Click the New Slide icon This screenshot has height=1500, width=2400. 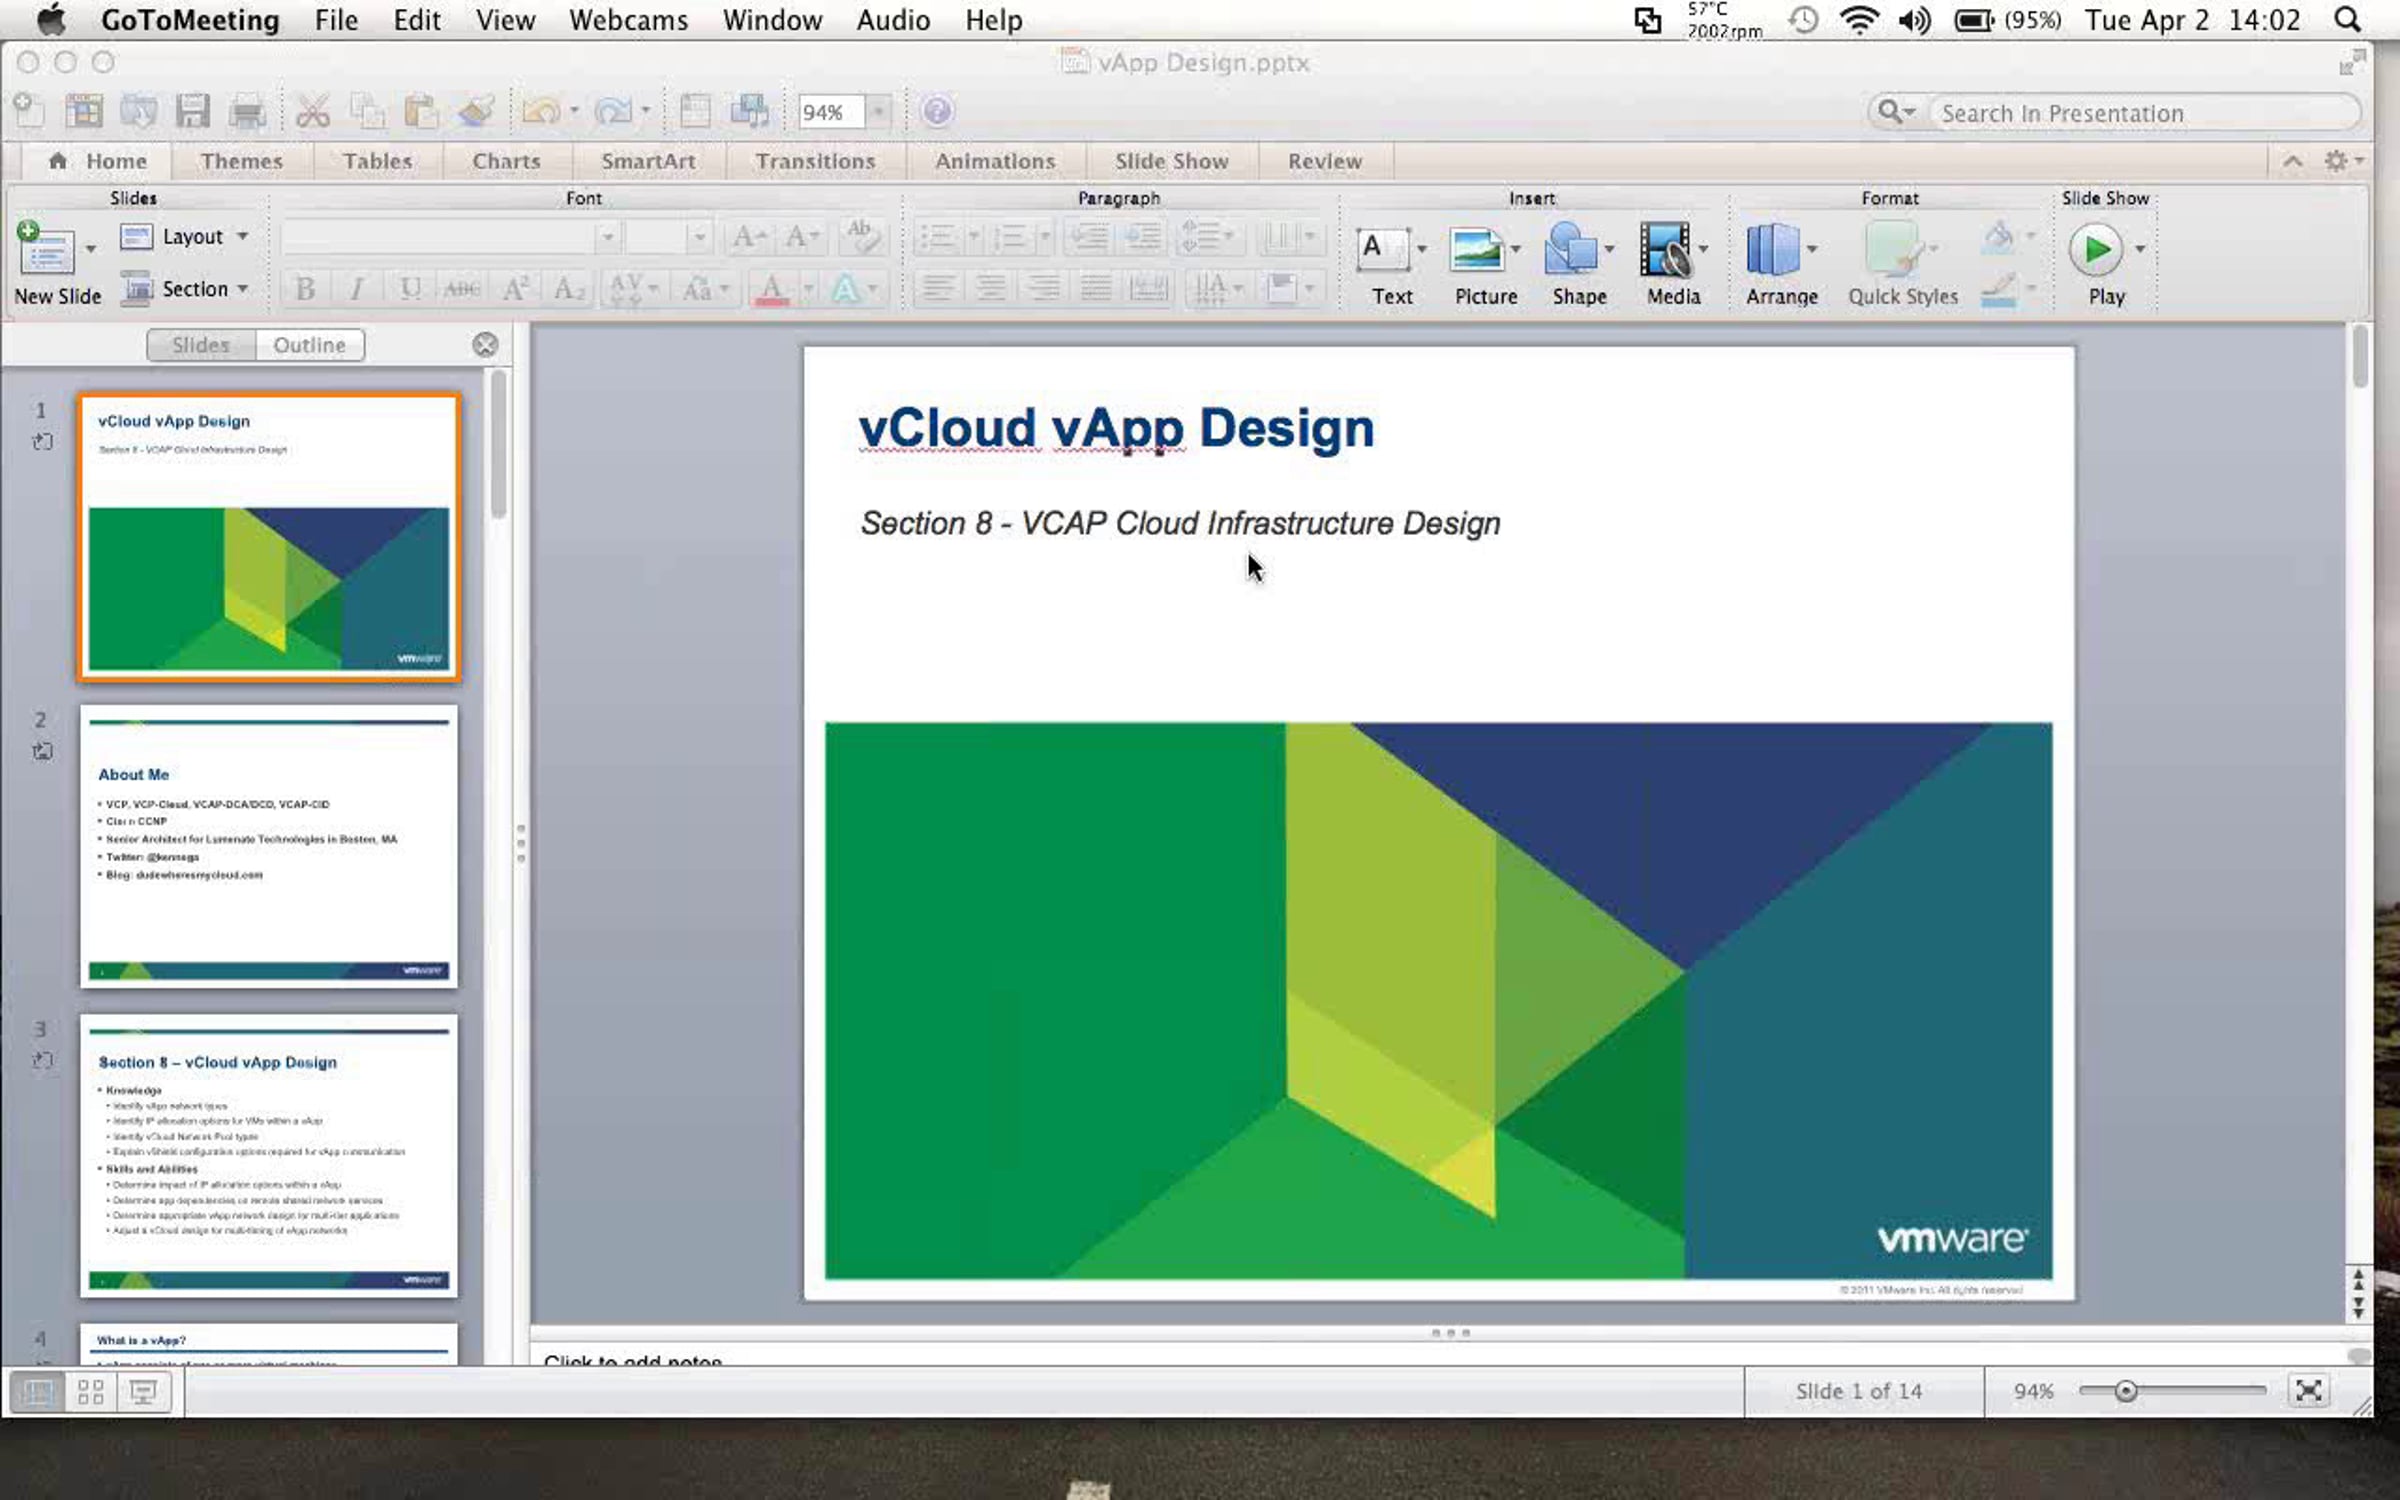click(44, 249)
